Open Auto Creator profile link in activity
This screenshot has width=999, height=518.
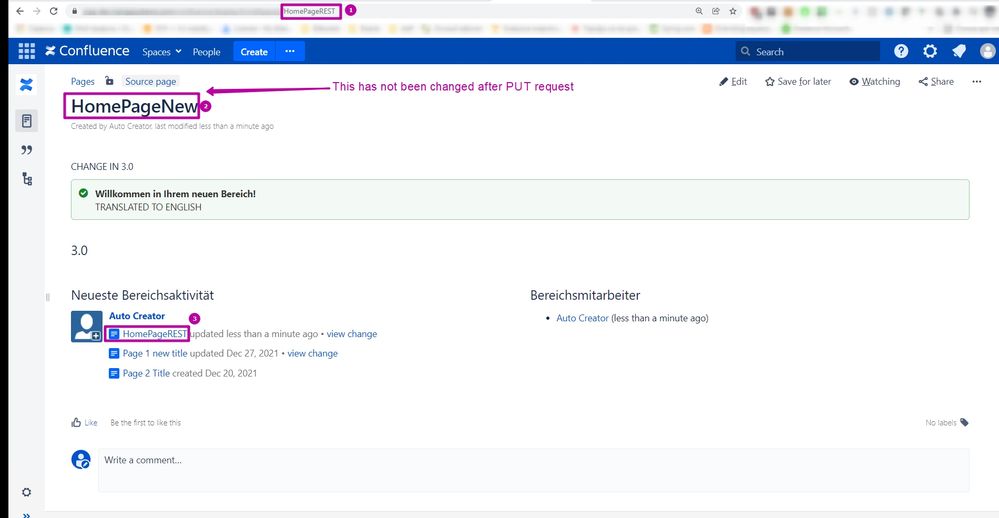pos(137,316)
